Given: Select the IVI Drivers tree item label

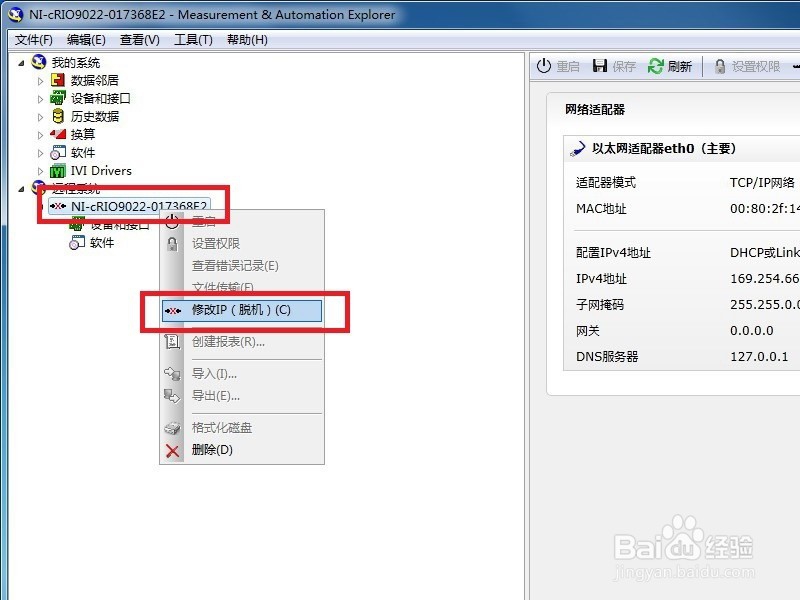Looking at the screenshot, I should (x=101, y=171).
